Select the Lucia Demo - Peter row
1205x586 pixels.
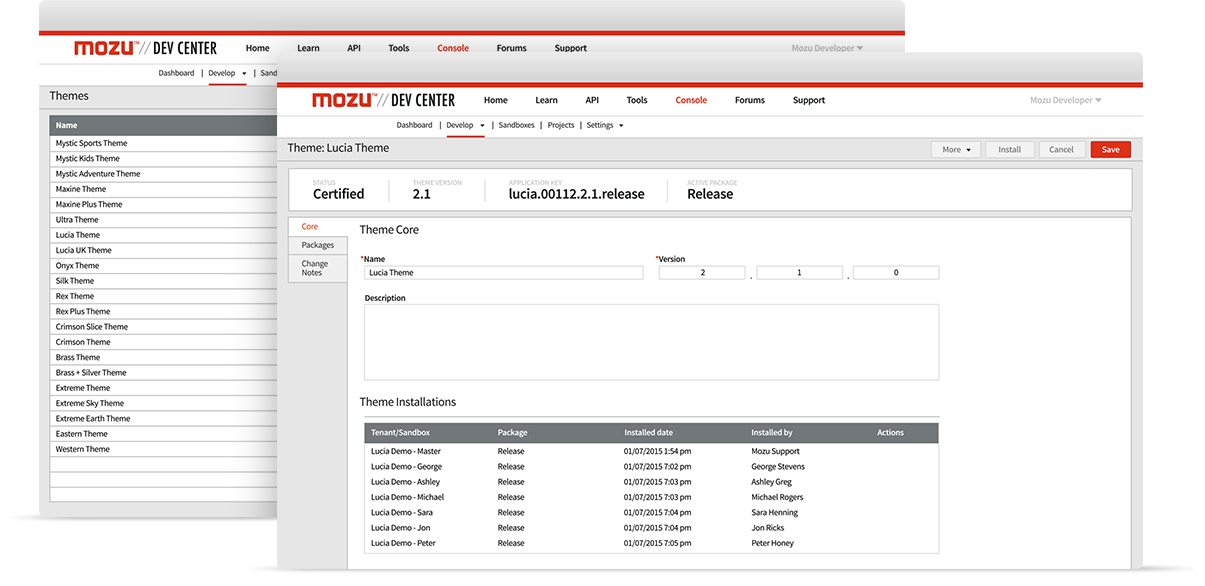point(651,543)
